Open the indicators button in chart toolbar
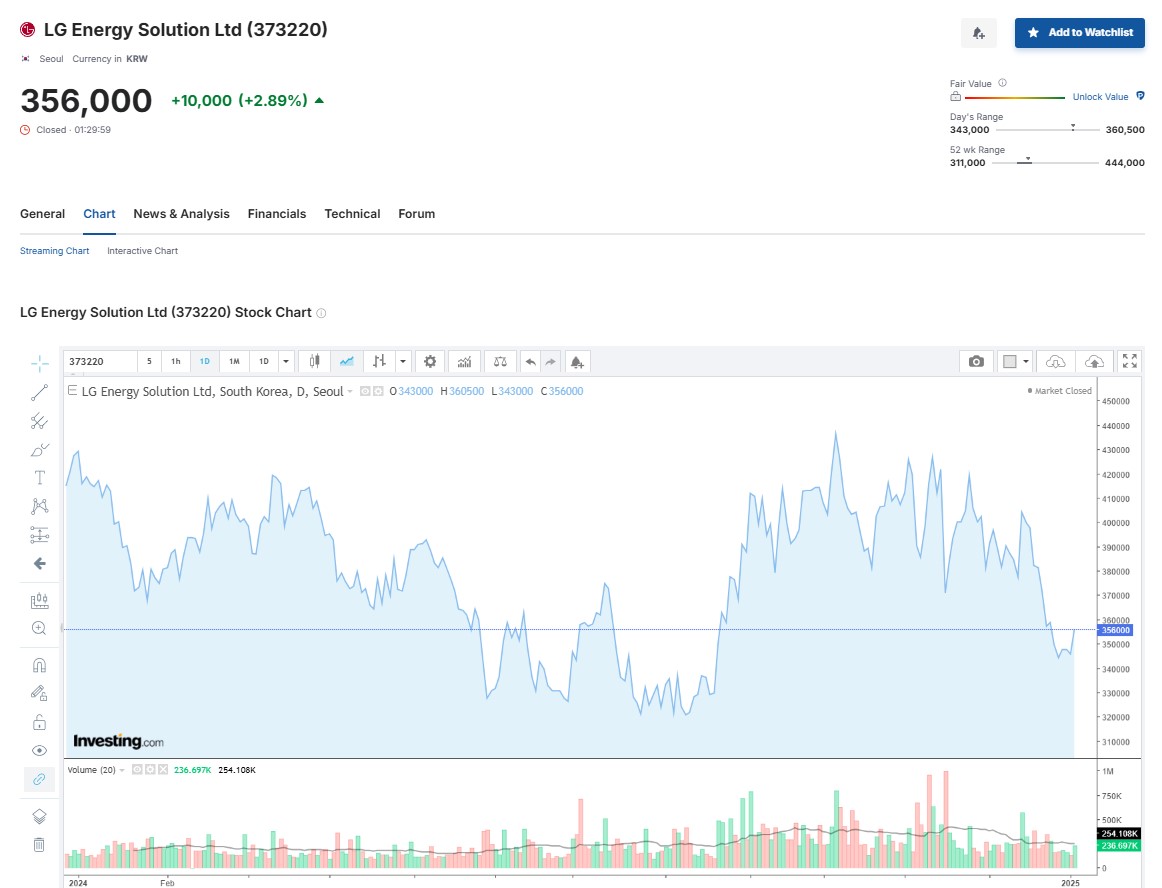Screen dimensions: 1162x888 coord(465,362)
